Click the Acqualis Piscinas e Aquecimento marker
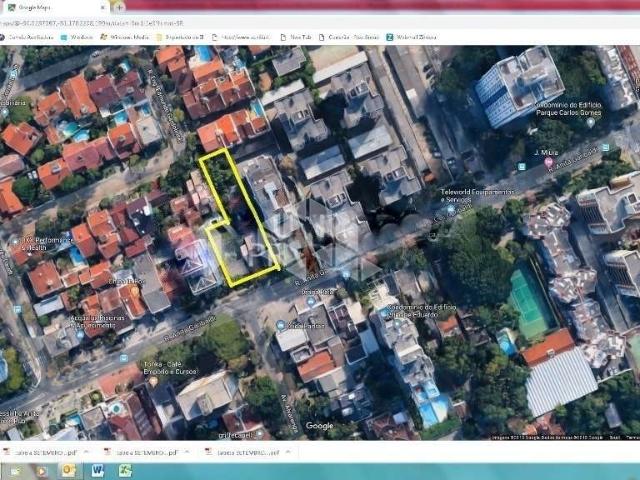Viewport: 640px width, 480px height. 80,335
